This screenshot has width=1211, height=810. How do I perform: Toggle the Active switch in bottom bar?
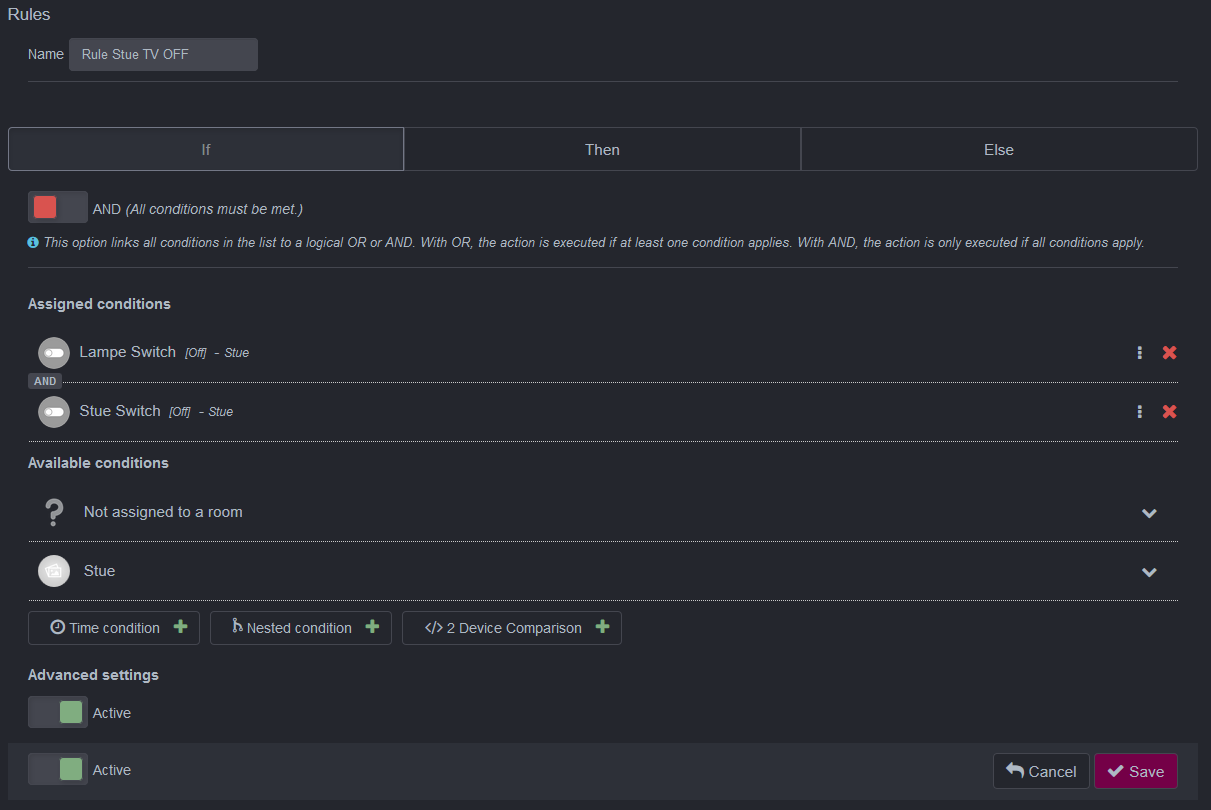(x=57, y=770)
